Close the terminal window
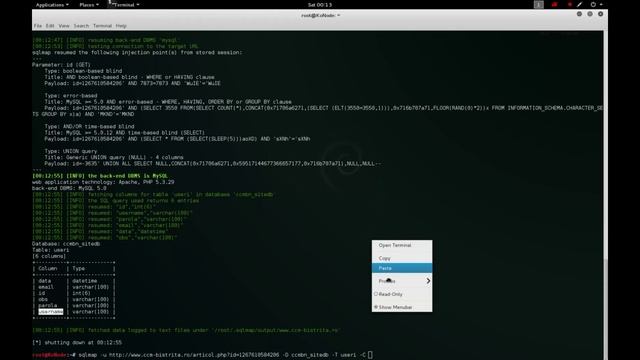The image size is (640, 360). pyautogui.click(x=600, y=14)
